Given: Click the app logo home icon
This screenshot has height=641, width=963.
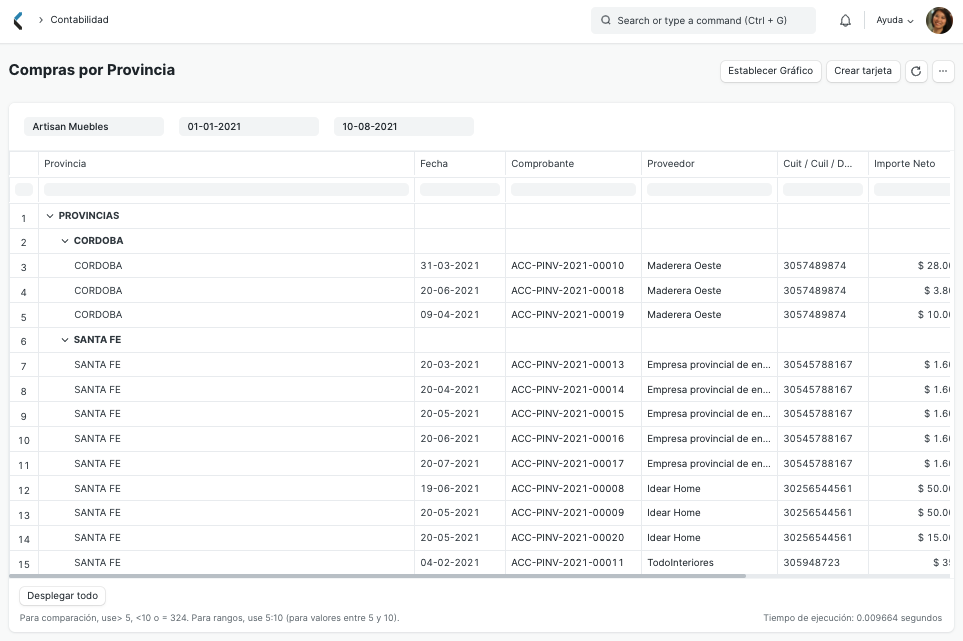Looking at the screenshot, I should pyautogui.click(x=18, y=20).
